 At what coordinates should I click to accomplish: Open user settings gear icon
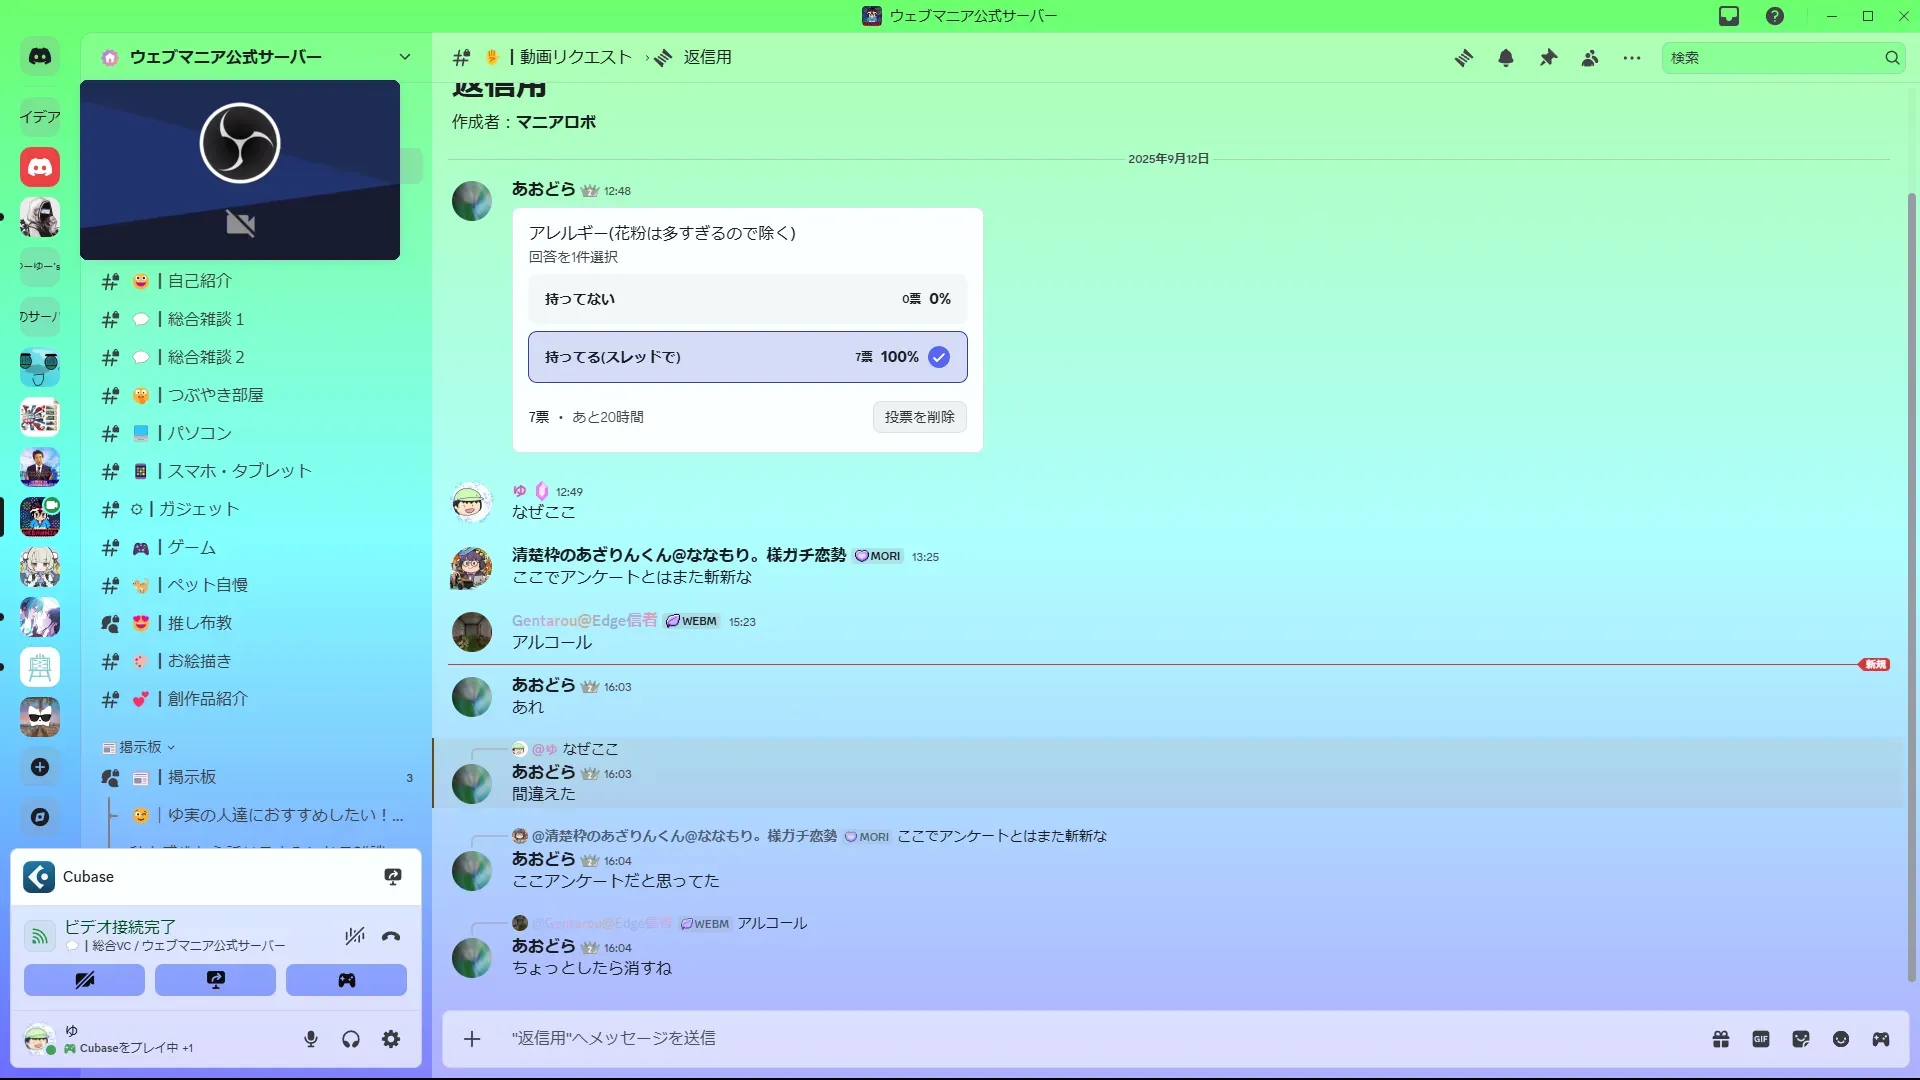click(x=391, y=1040)
